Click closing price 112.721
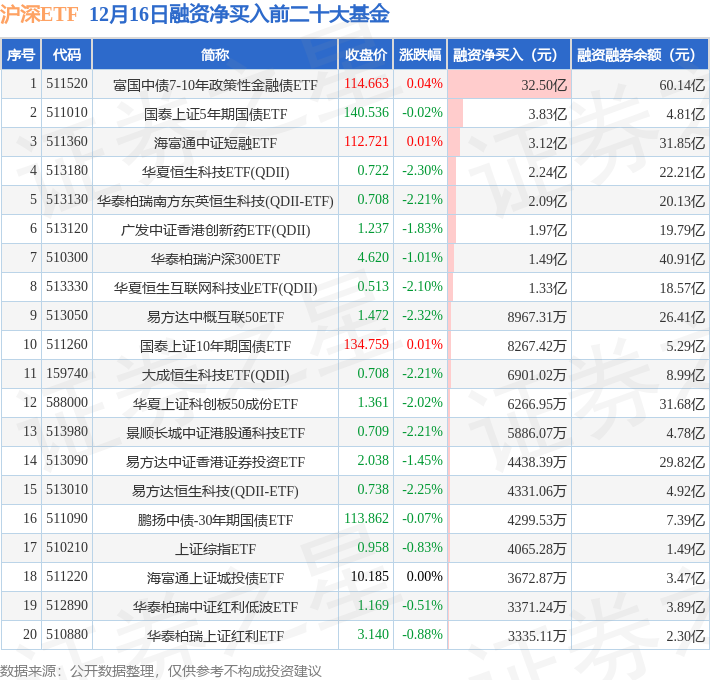 tap(366, 142)
